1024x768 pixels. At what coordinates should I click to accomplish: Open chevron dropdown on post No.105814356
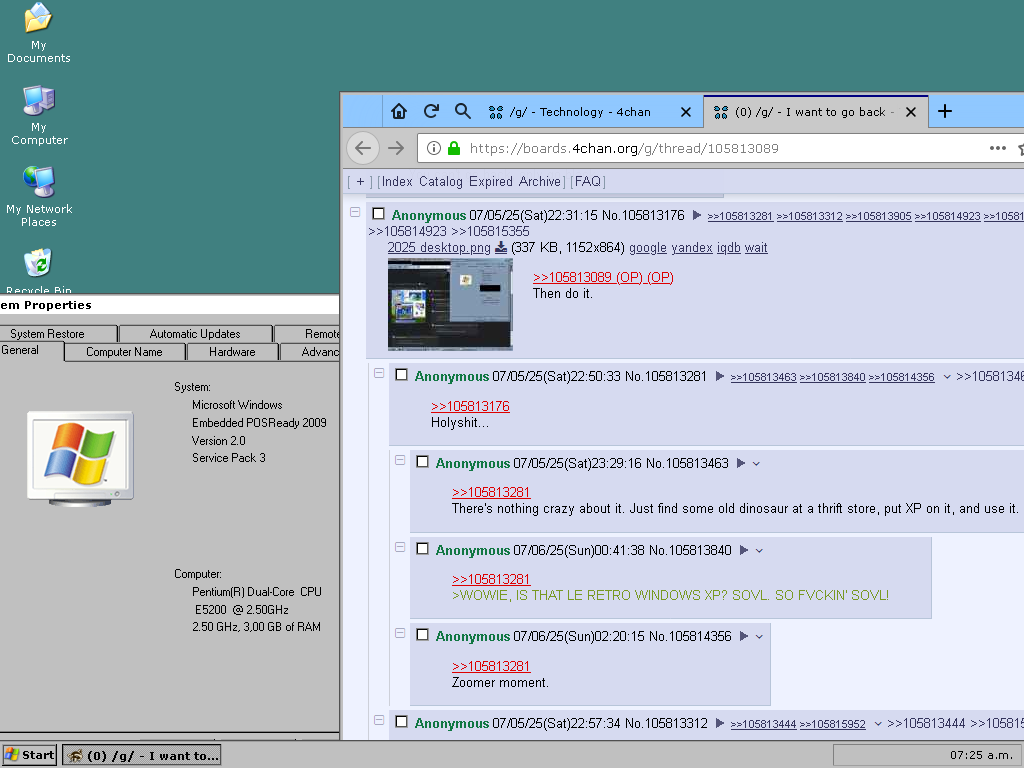coord(760,637)
